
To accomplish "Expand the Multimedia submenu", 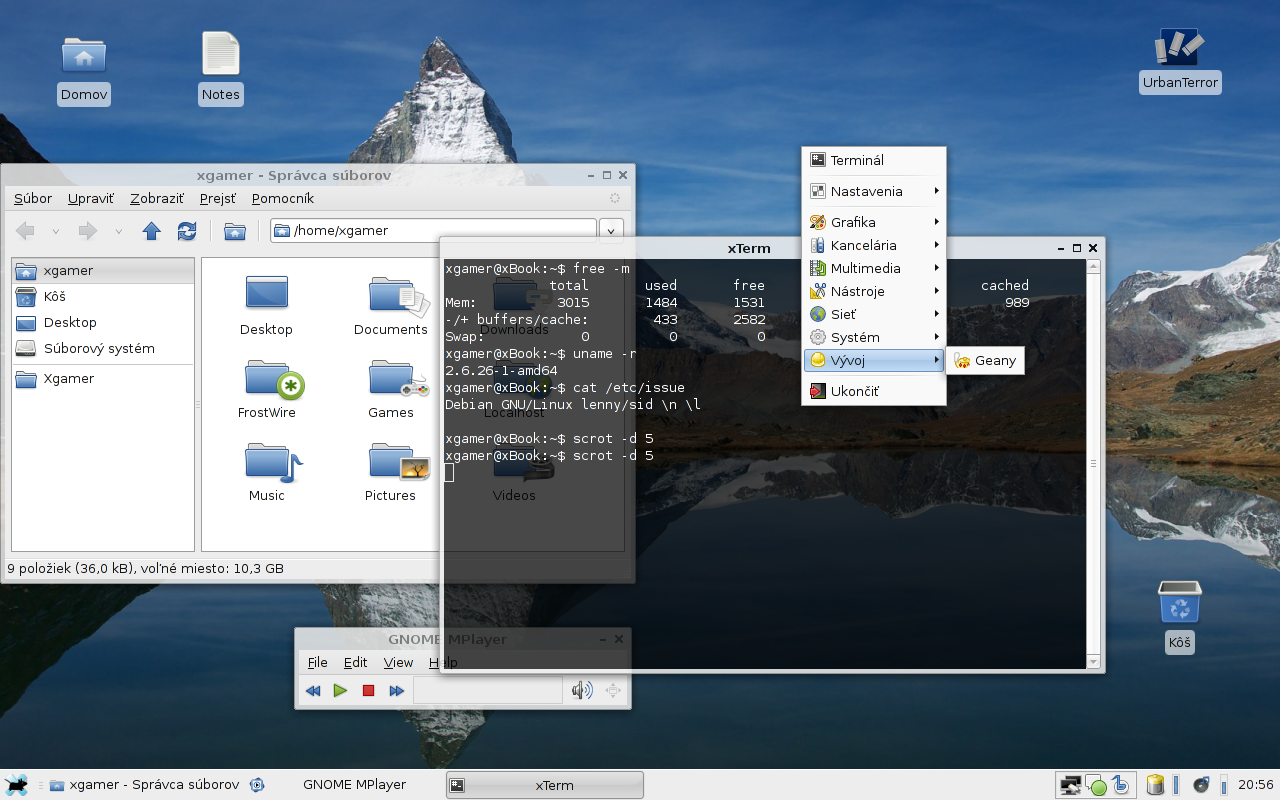I will pos(873,268).
